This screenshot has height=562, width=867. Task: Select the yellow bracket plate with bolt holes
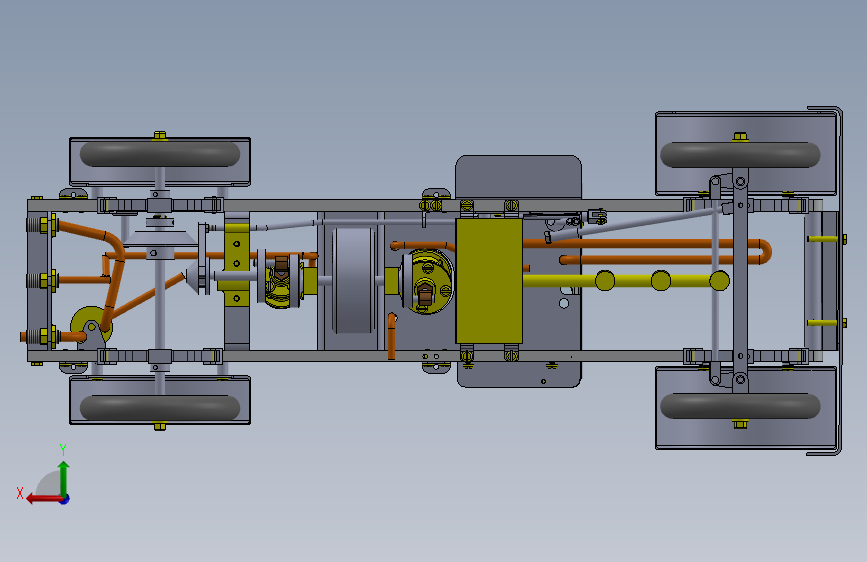(x=237, y=264)
